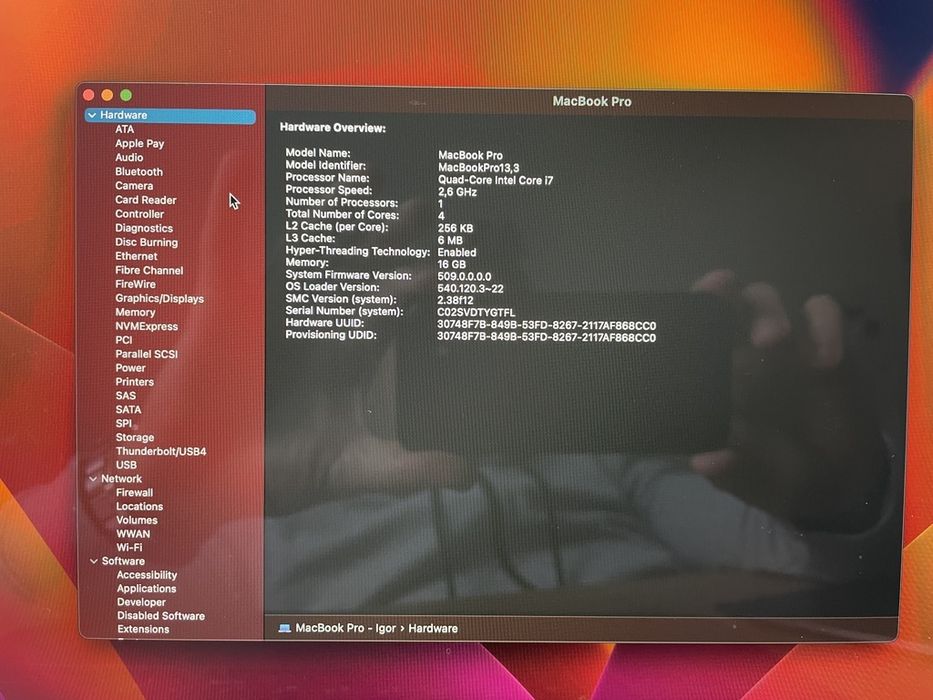The image size is (933, 700).
Task: Select the Controller entry
Action: point(139,214)
